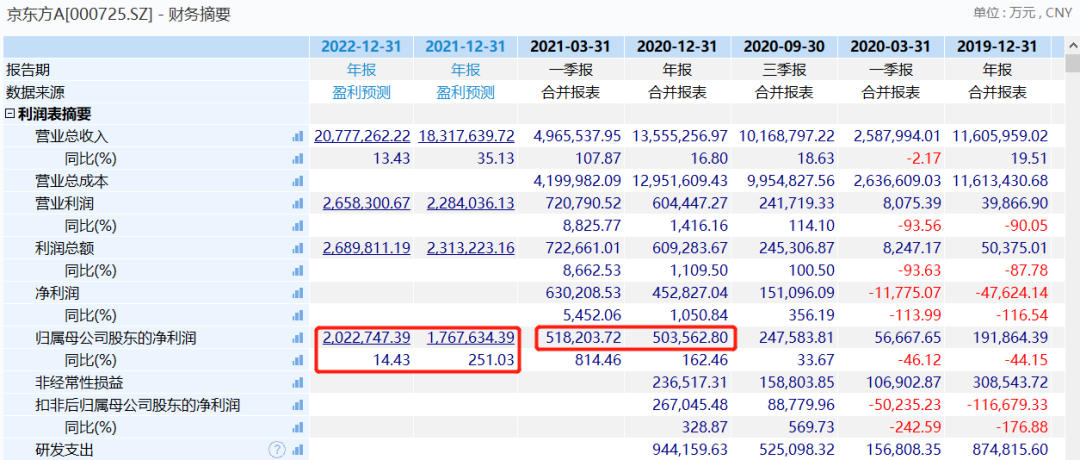This screenshot has width=1080, height=460.
Task: Select the 2022-12-31 column header
Action: (x=362, y=47)
